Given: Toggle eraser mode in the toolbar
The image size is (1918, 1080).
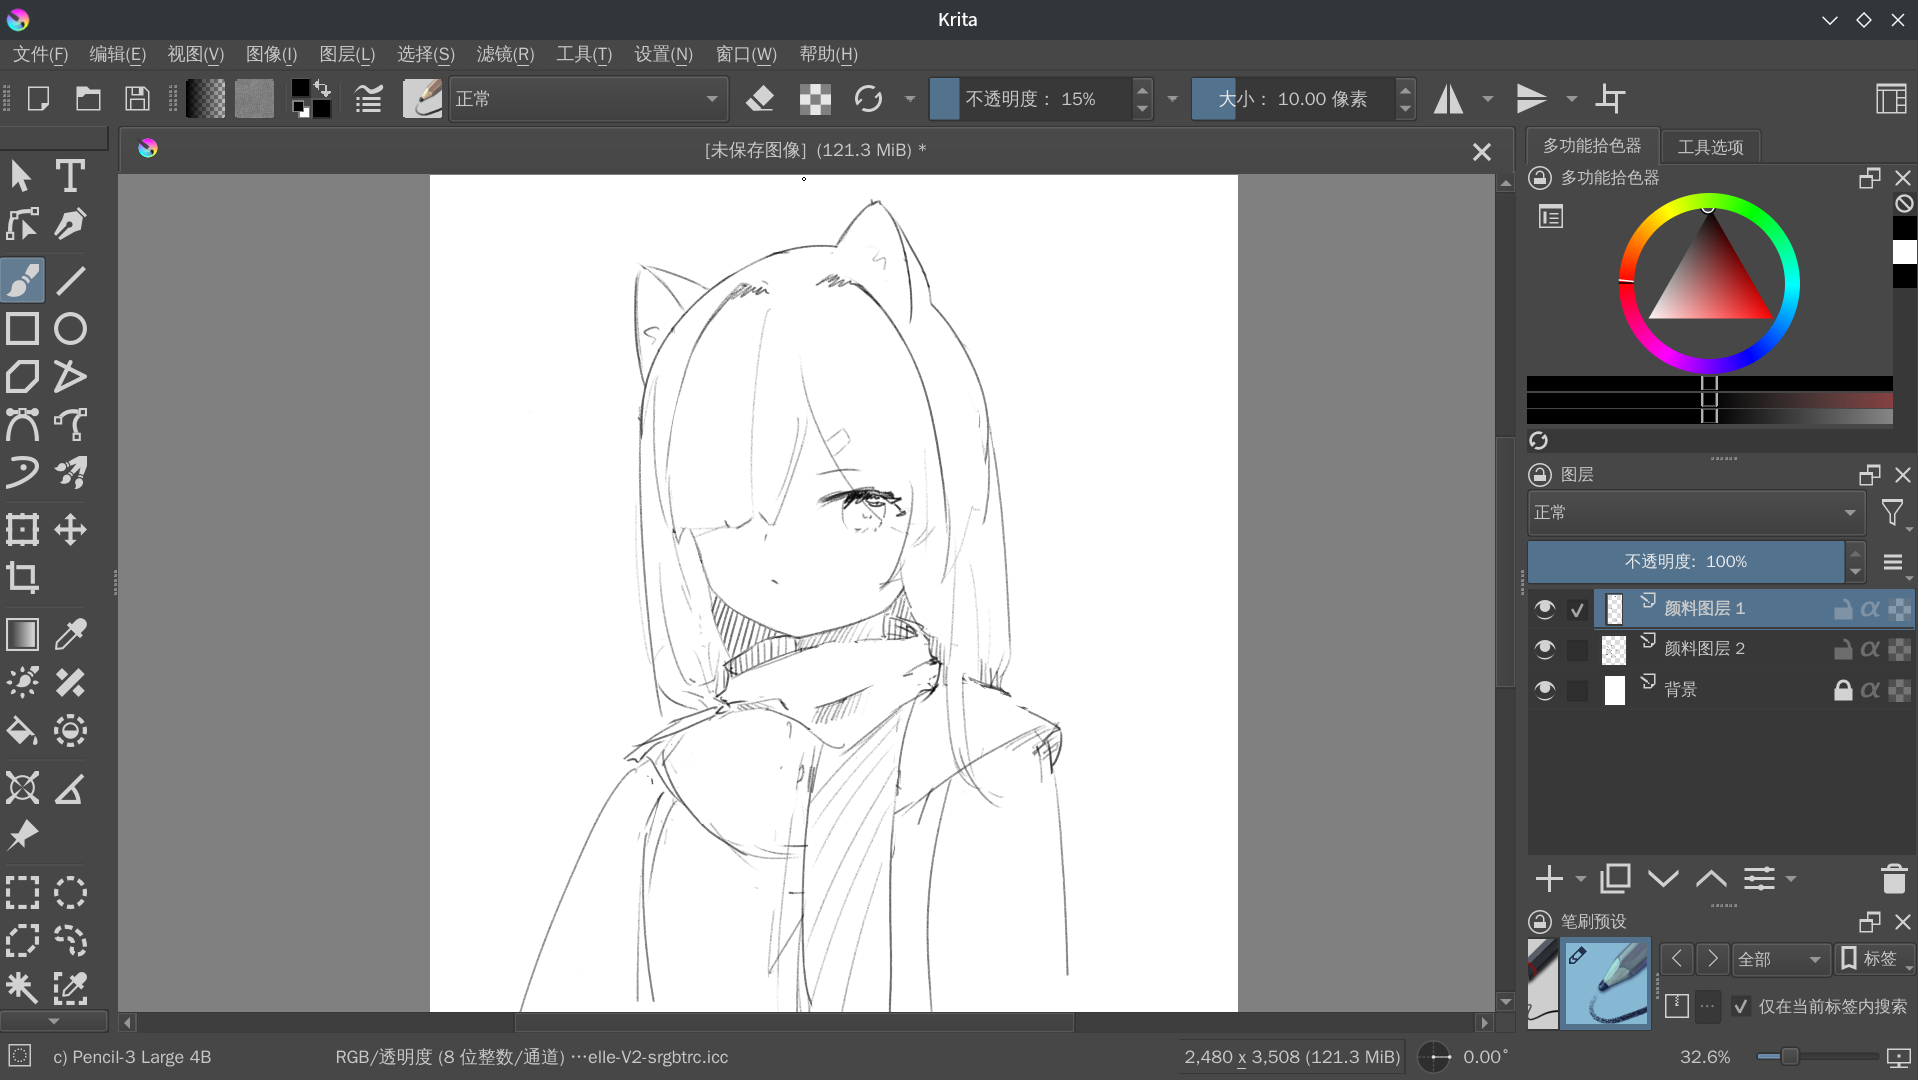Looking at the screenshot, I should pyautogui.click(x=760, y=99).
